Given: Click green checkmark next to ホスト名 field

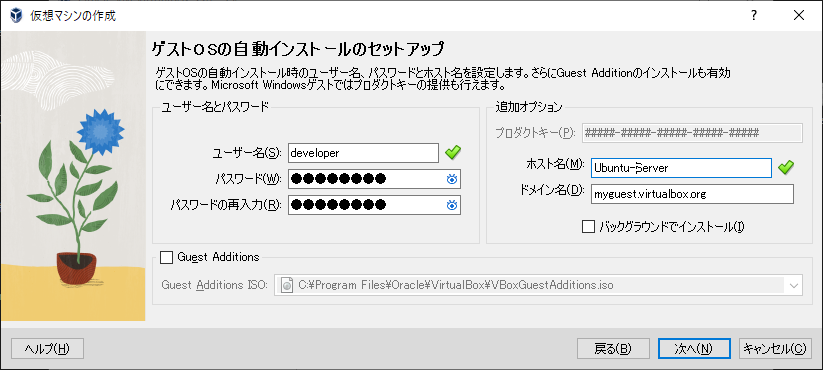Looking at the screenshot, I should 786,168.
